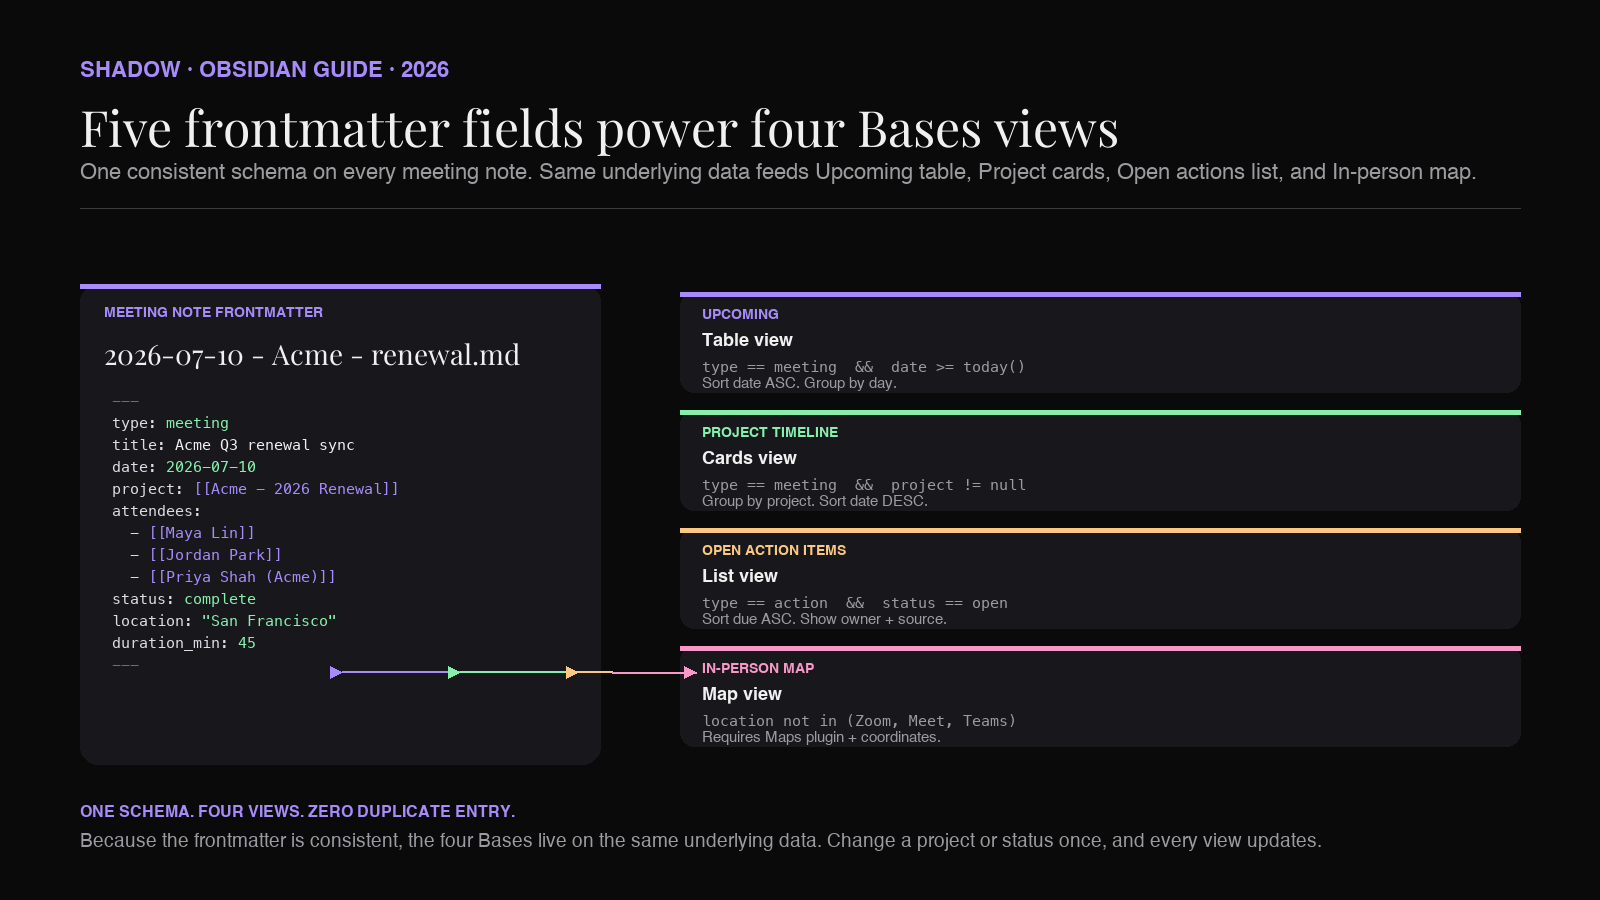
Task: Select the Map view heading
Action: coord(742,694)
